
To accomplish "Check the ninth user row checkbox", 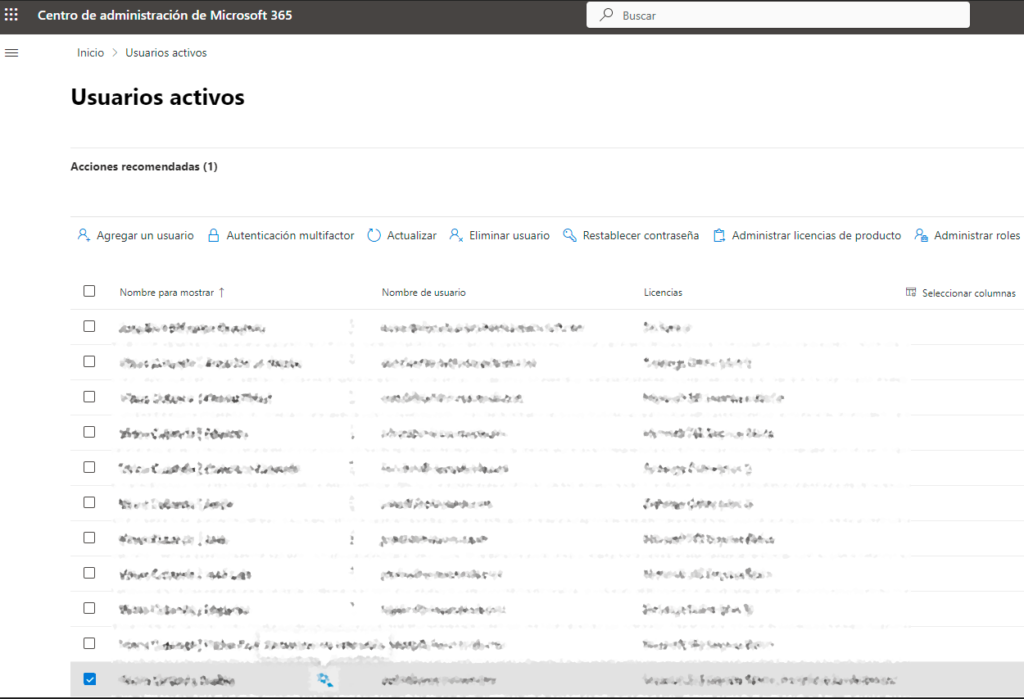I will pos(89,609).
